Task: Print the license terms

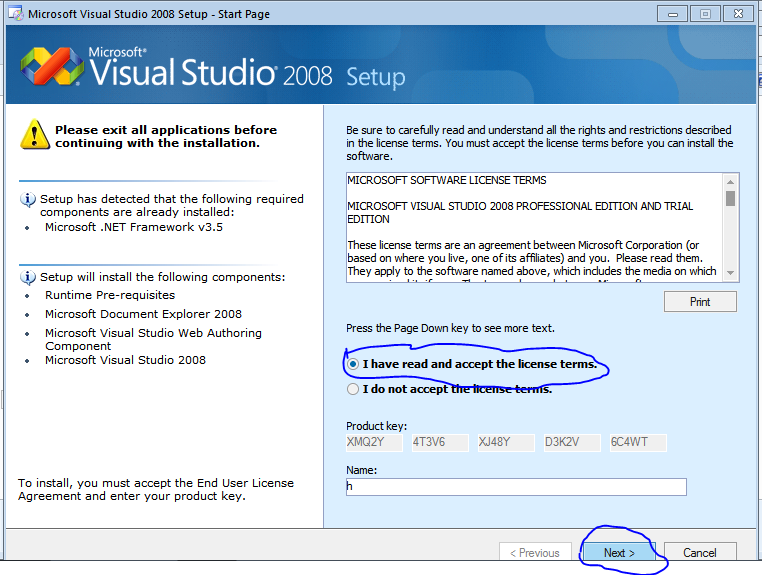Action: [x=700, y=302]
